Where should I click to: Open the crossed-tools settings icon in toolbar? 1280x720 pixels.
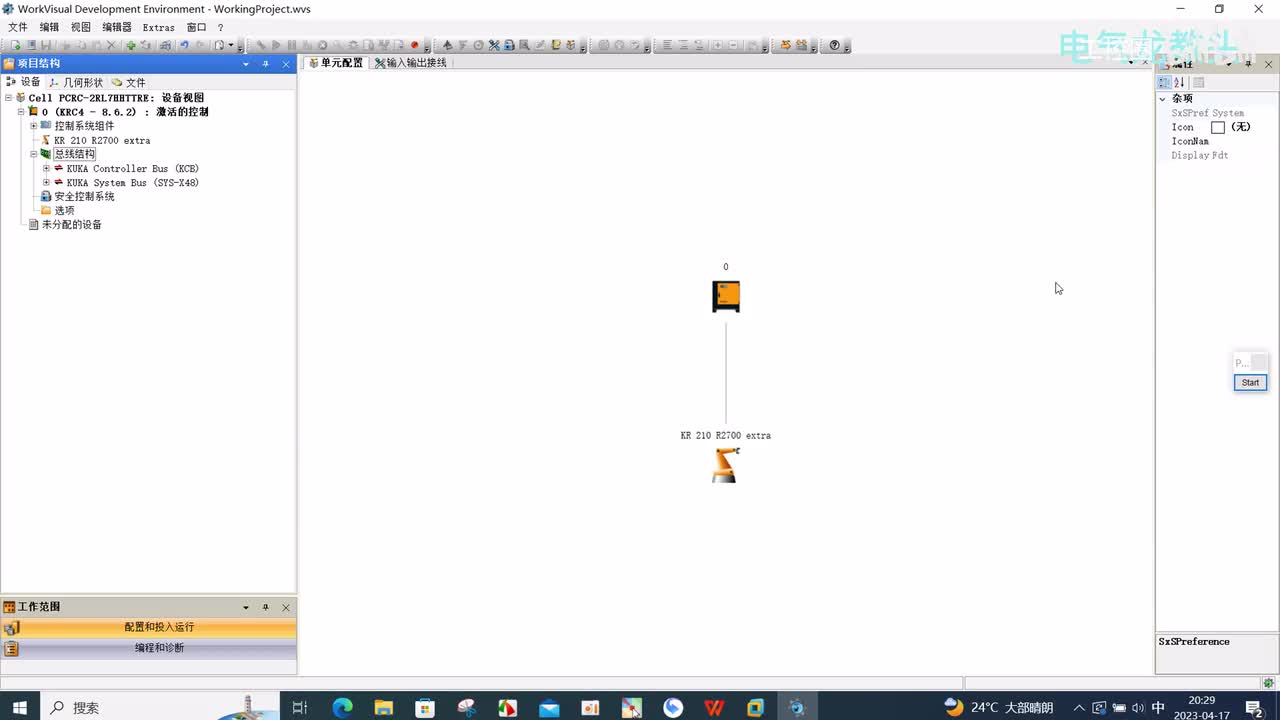tap(494, 45)
